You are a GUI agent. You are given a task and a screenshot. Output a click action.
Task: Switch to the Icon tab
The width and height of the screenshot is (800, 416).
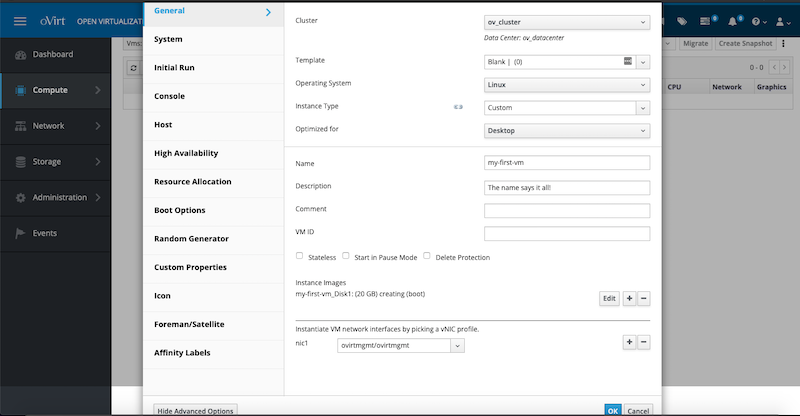pyautogui.click(x=213, y=297)
